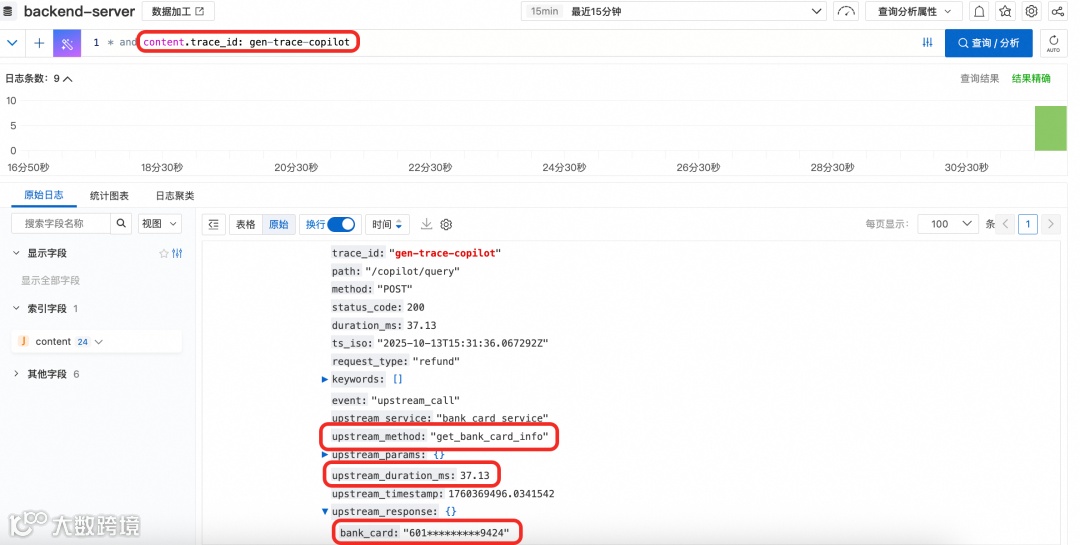
Task: Expand the content field dropdown arrow
Action: [x=98, y=342]
